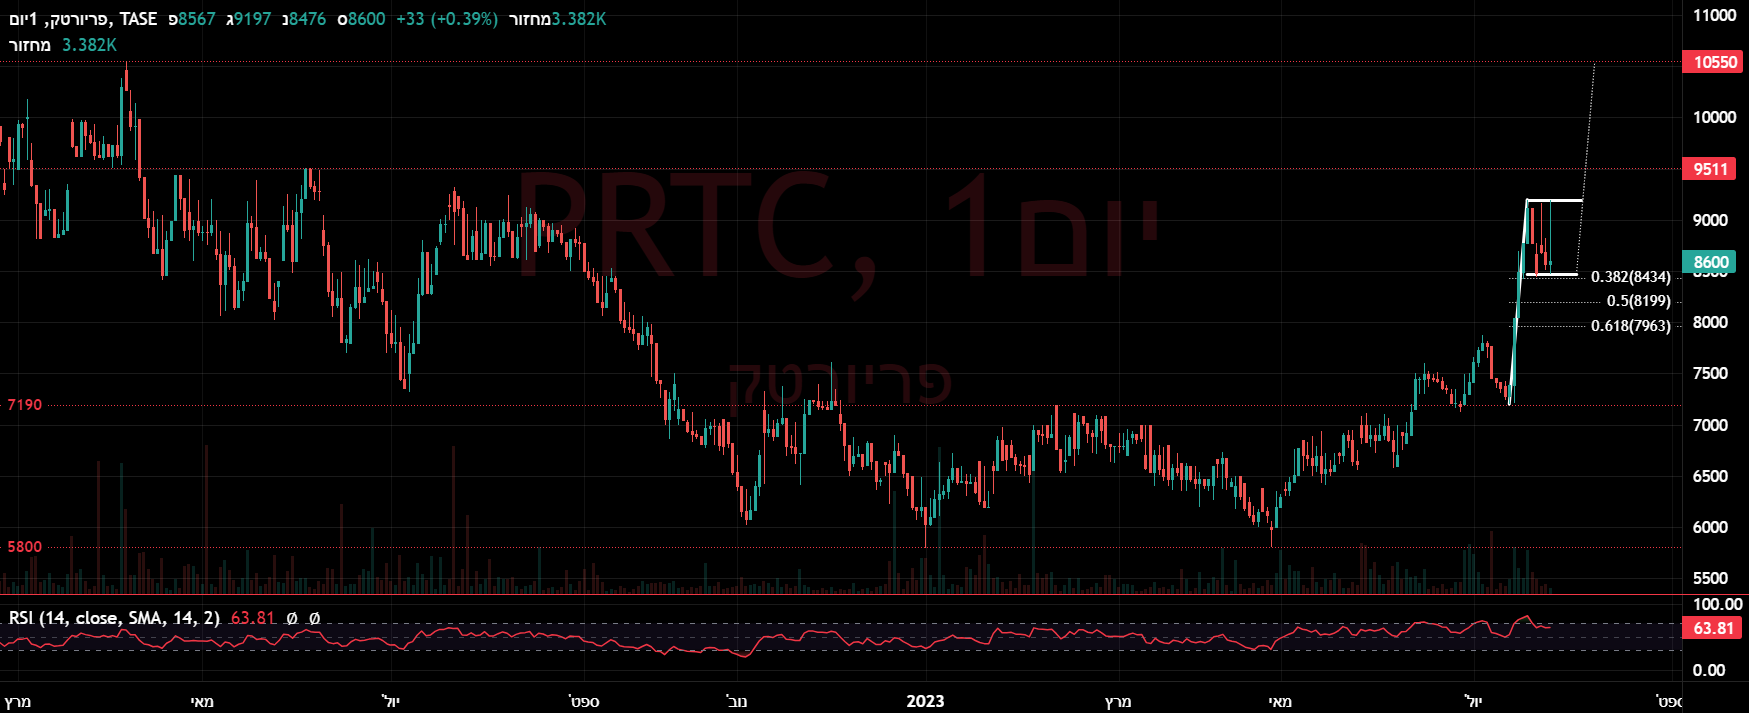Click the red 5800 support level label
Image resolution: width=1749 pixels, height=713 pixels.
click(25, 547)
